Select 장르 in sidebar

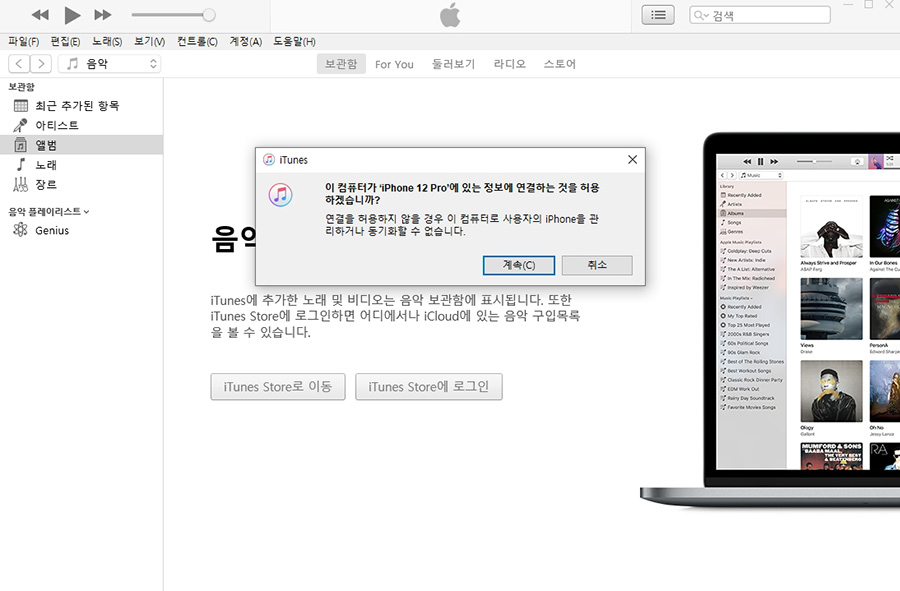[x=82, y=184]
